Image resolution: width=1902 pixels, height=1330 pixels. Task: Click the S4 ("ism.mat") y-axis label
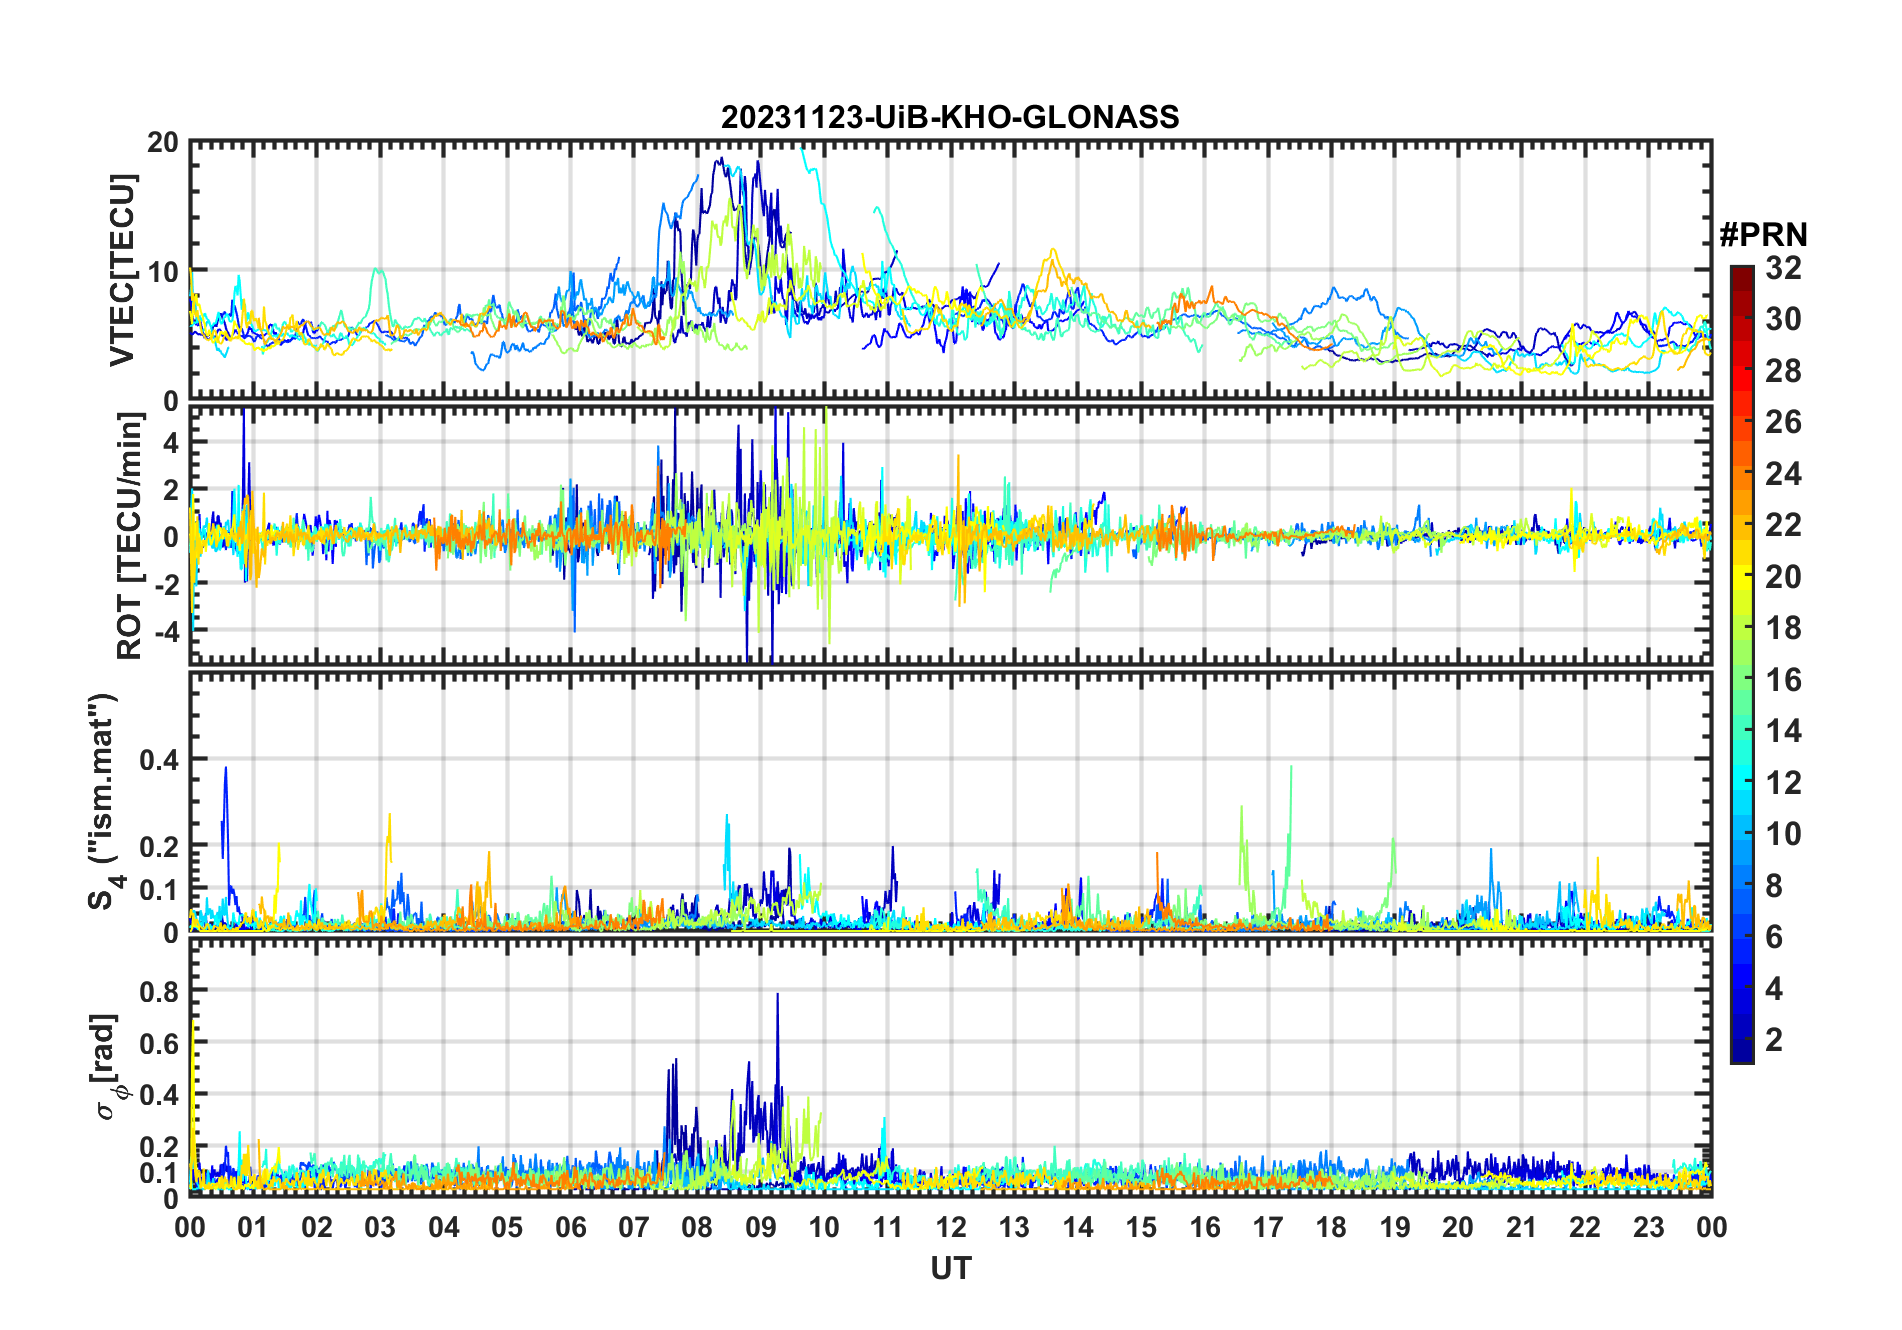point(104,802)
